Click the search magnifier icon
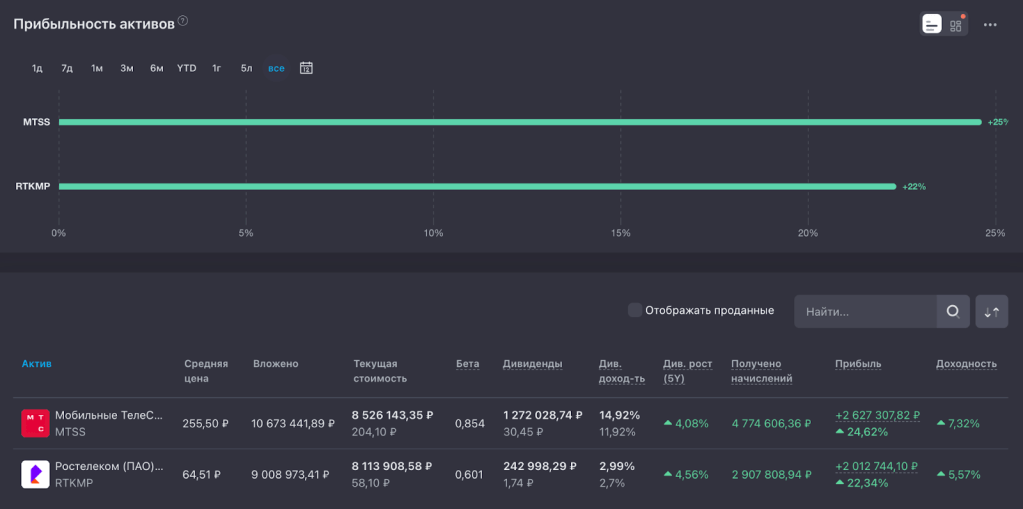 (953, 311)
